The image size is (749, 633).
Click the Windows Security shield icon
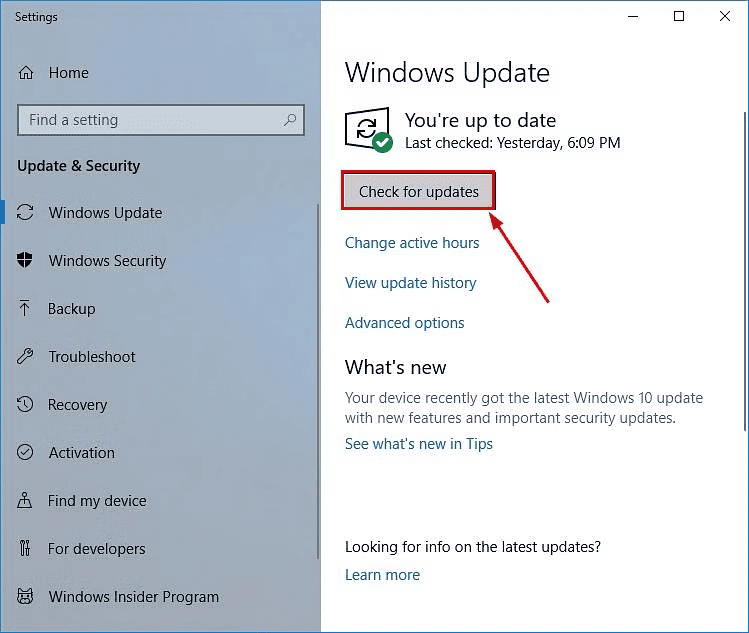pos(27,261)
